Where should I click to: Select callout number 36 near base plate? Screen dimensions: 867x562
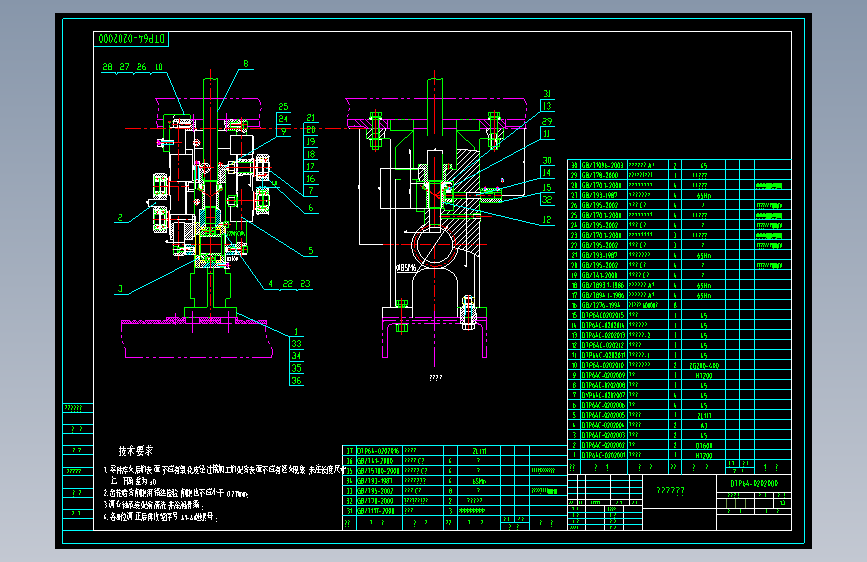pyautogui.click(x=296, y=380)
